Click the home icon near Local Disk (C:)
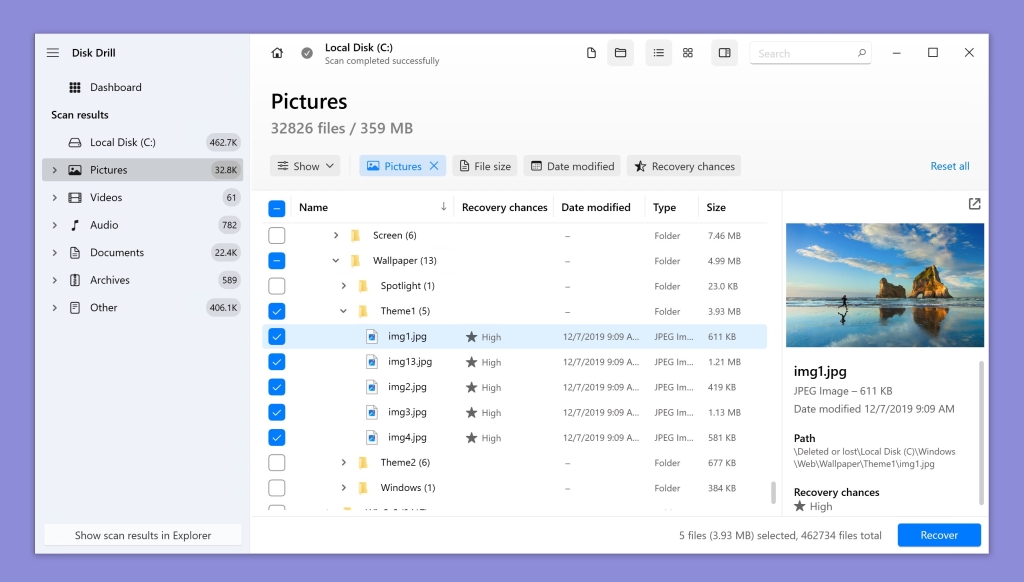The image size is (1024, 582). tap(277, 52)
